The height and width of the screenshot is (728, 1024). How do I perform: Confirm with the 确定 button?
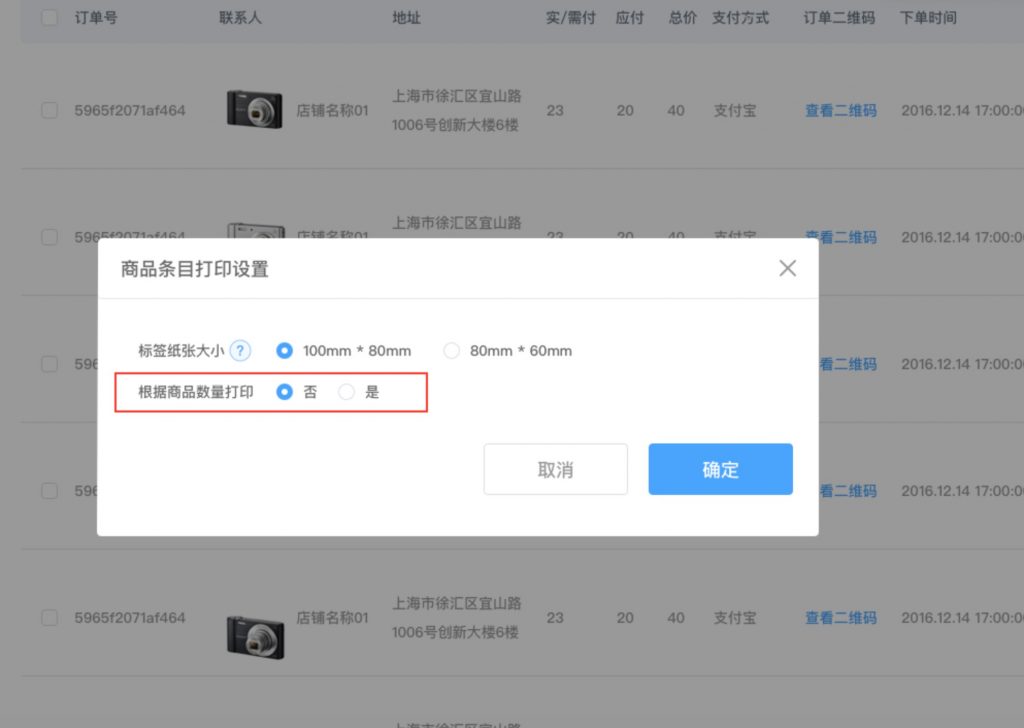click(x=720, y=469)
